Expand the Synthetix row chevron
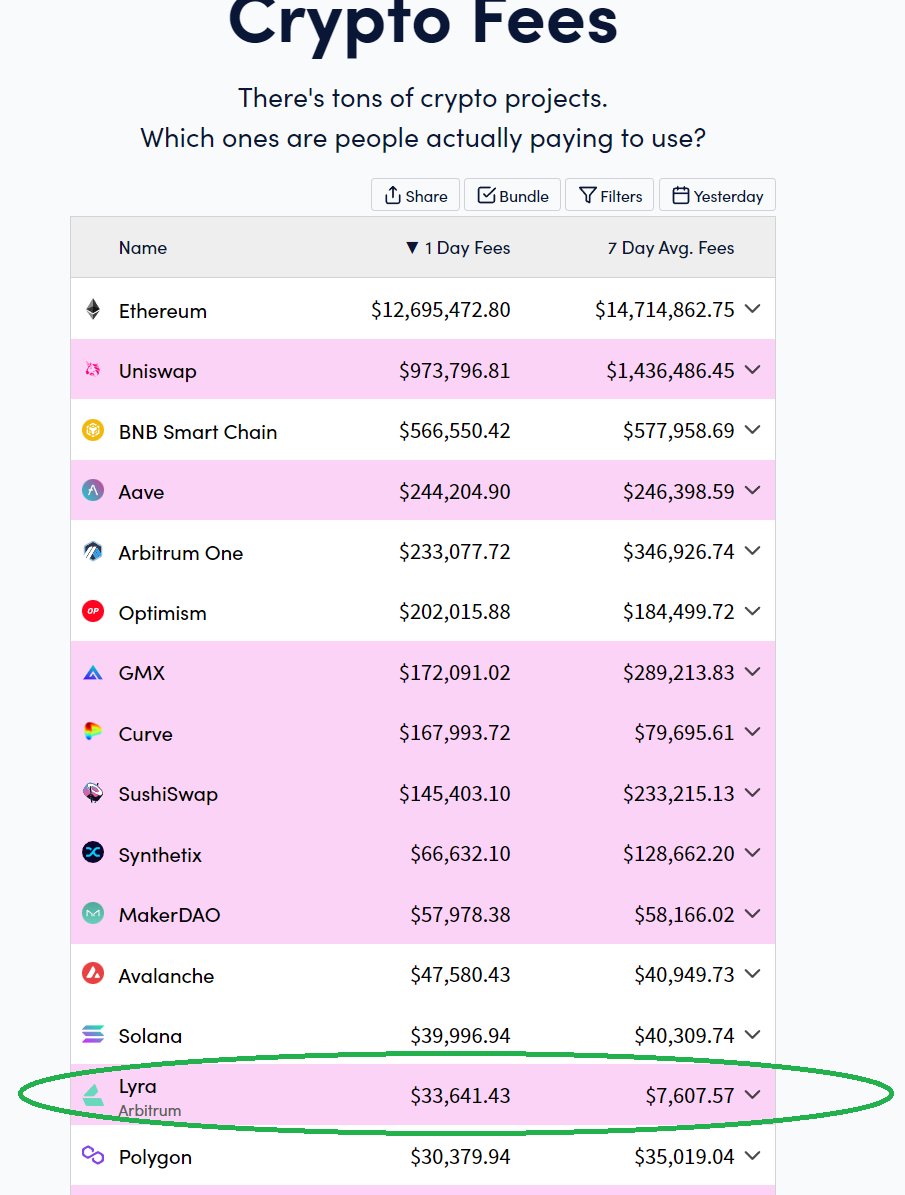Viewport: 905px width, 1195px height. click(x=753, y=853)
